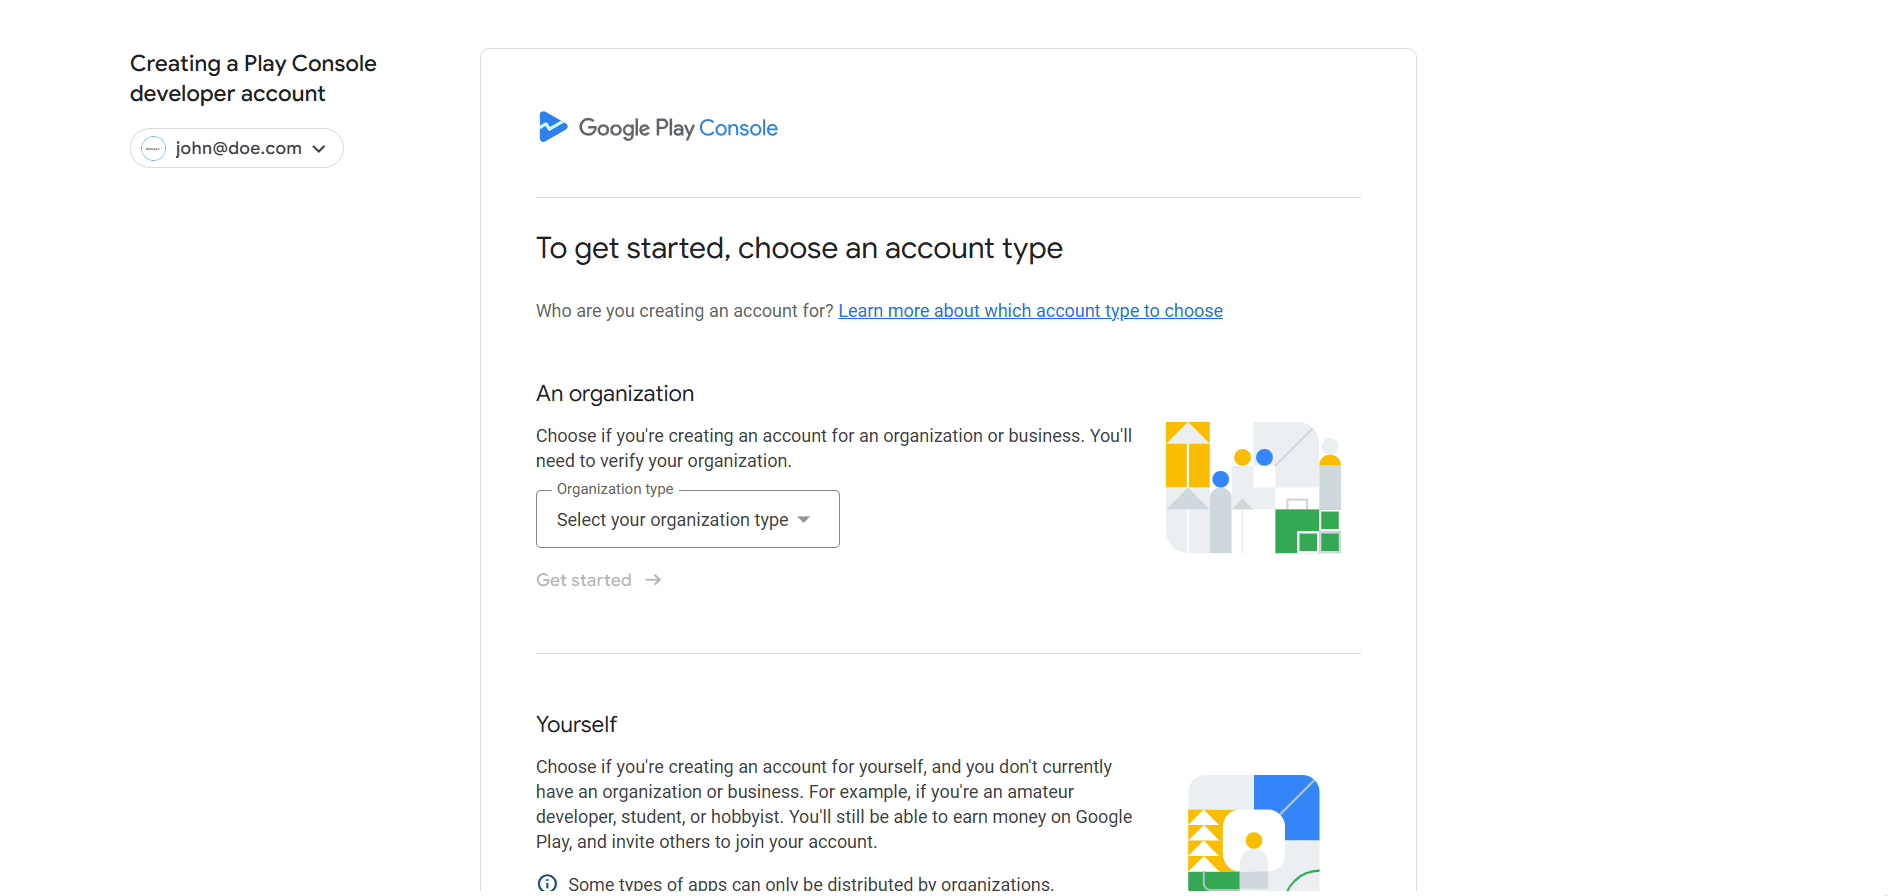Click the To get started, choose an account type heading

(x=799, y=248)
